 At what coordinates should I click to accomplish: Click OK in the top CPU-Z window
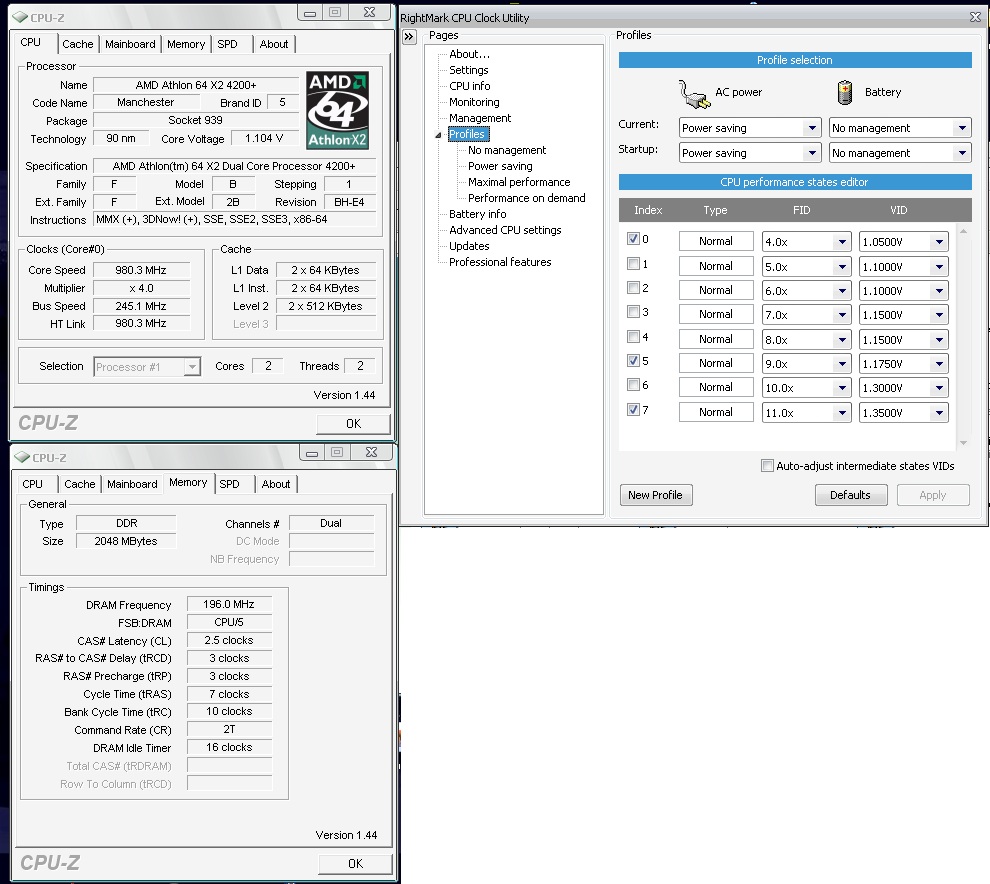click(x=354, y=424)
